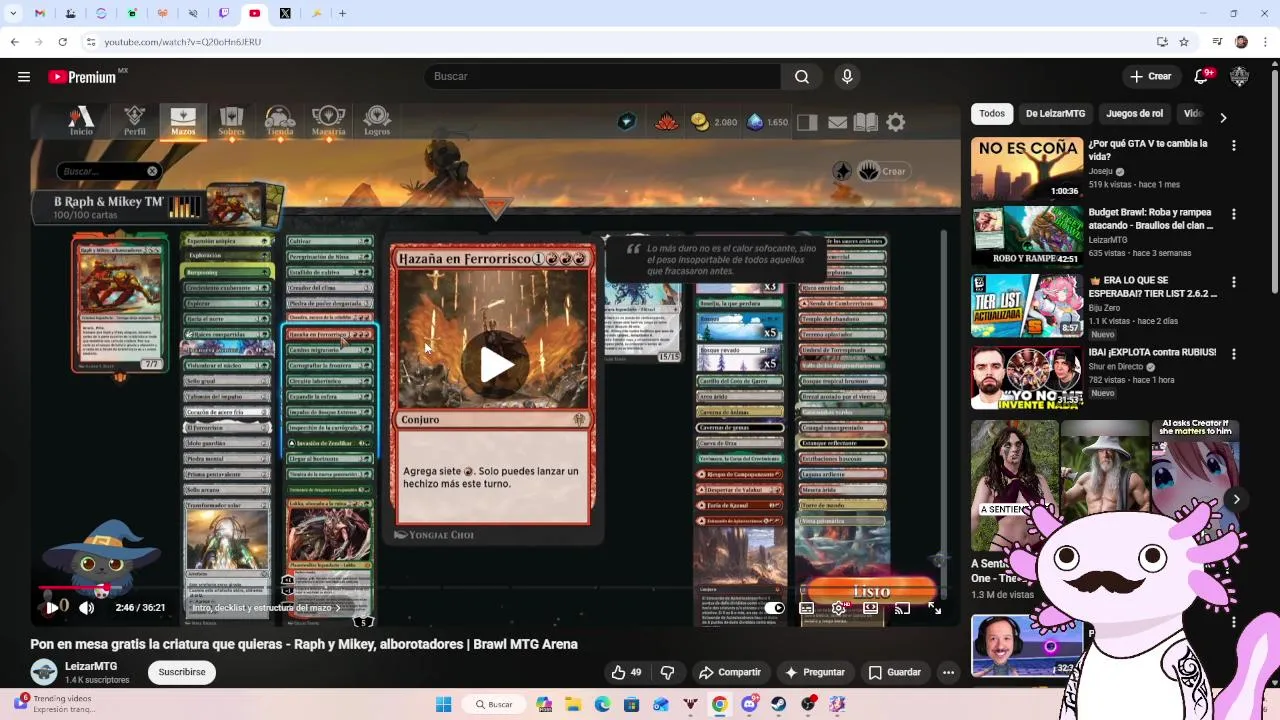The width and height of the screenshot is (1280, 720).
Task: Open a new browser tab
Action: (342, 13)
